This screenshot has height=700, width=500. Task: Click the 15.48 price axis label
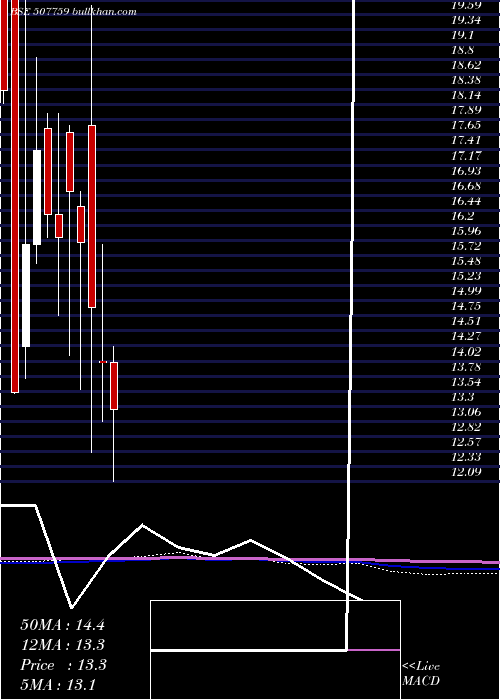point(466,261)
